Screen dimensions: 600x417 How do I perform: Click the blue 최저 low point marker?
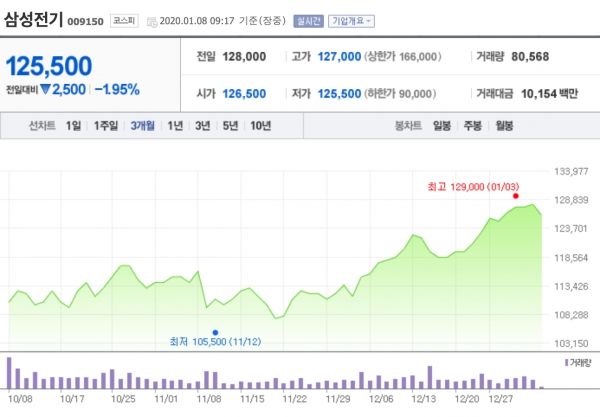(x=215, y=332)
